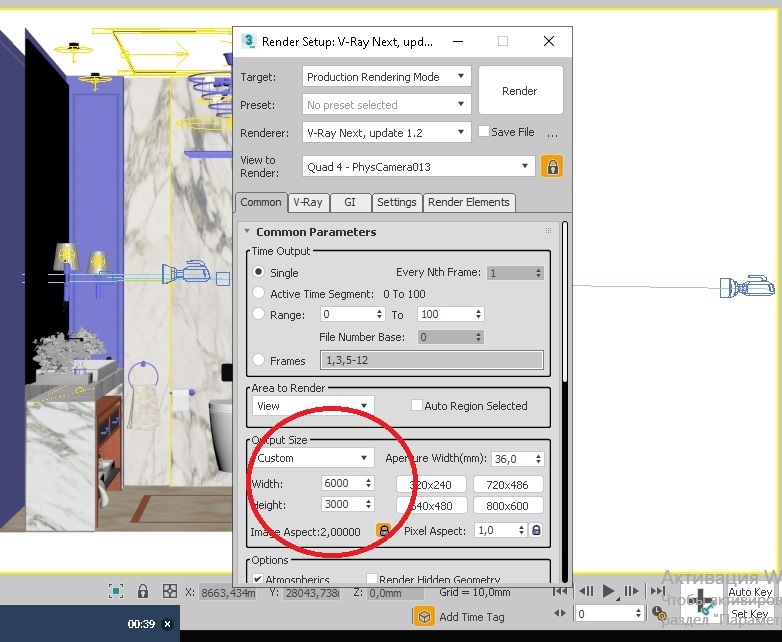Toggle the Auto Key button
The width and height of the screenshot is (782, 642).
point(750,592)
